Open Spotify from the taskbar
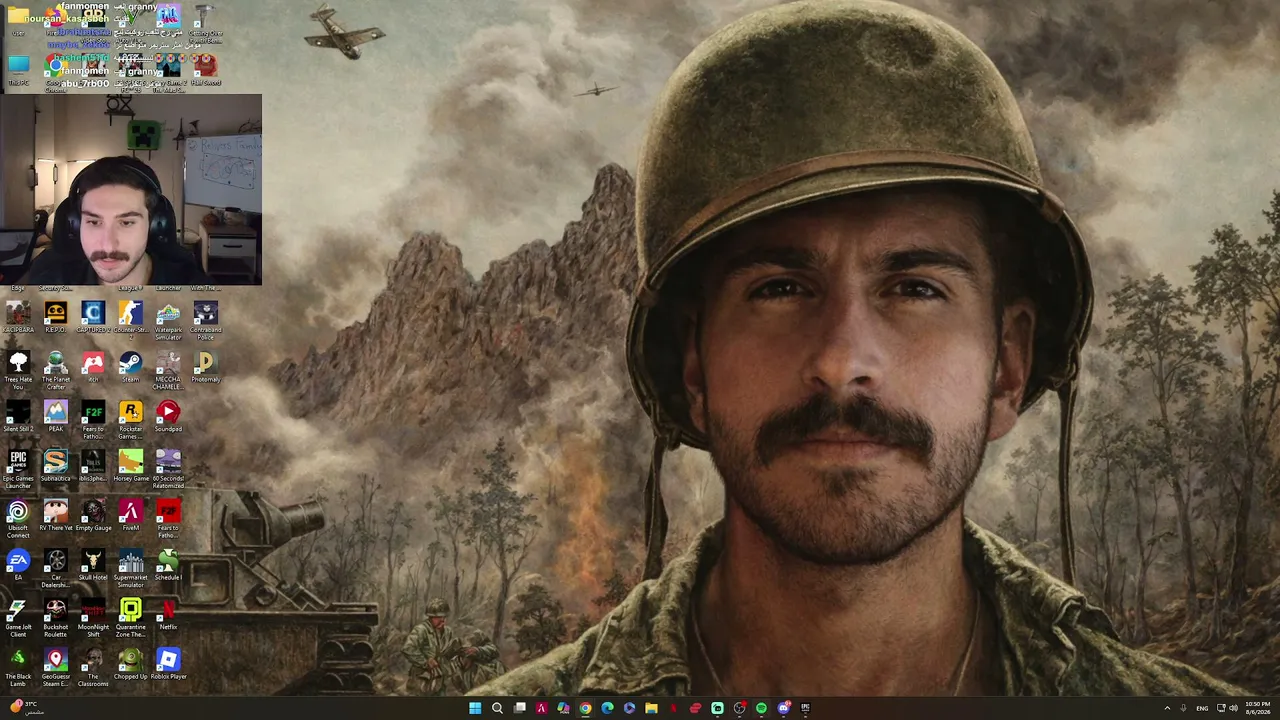 click(761, 708)
